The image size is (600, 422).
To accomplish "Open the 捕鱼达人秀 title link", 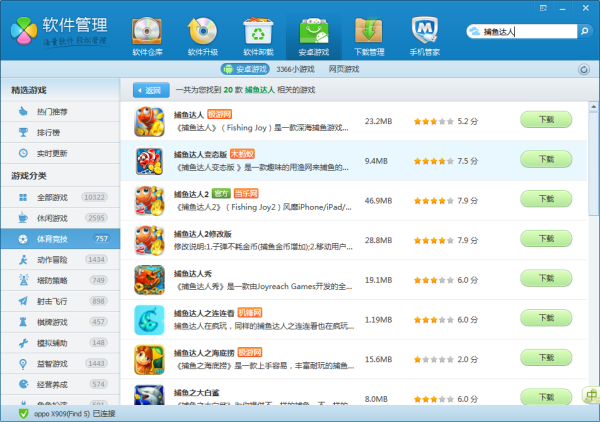I will click(x=192, y=274).
